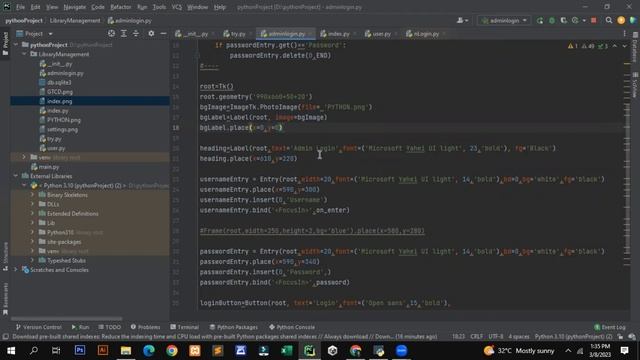Go to previous highlighted error arrow
640x360 pixels.
click(615, 46)
